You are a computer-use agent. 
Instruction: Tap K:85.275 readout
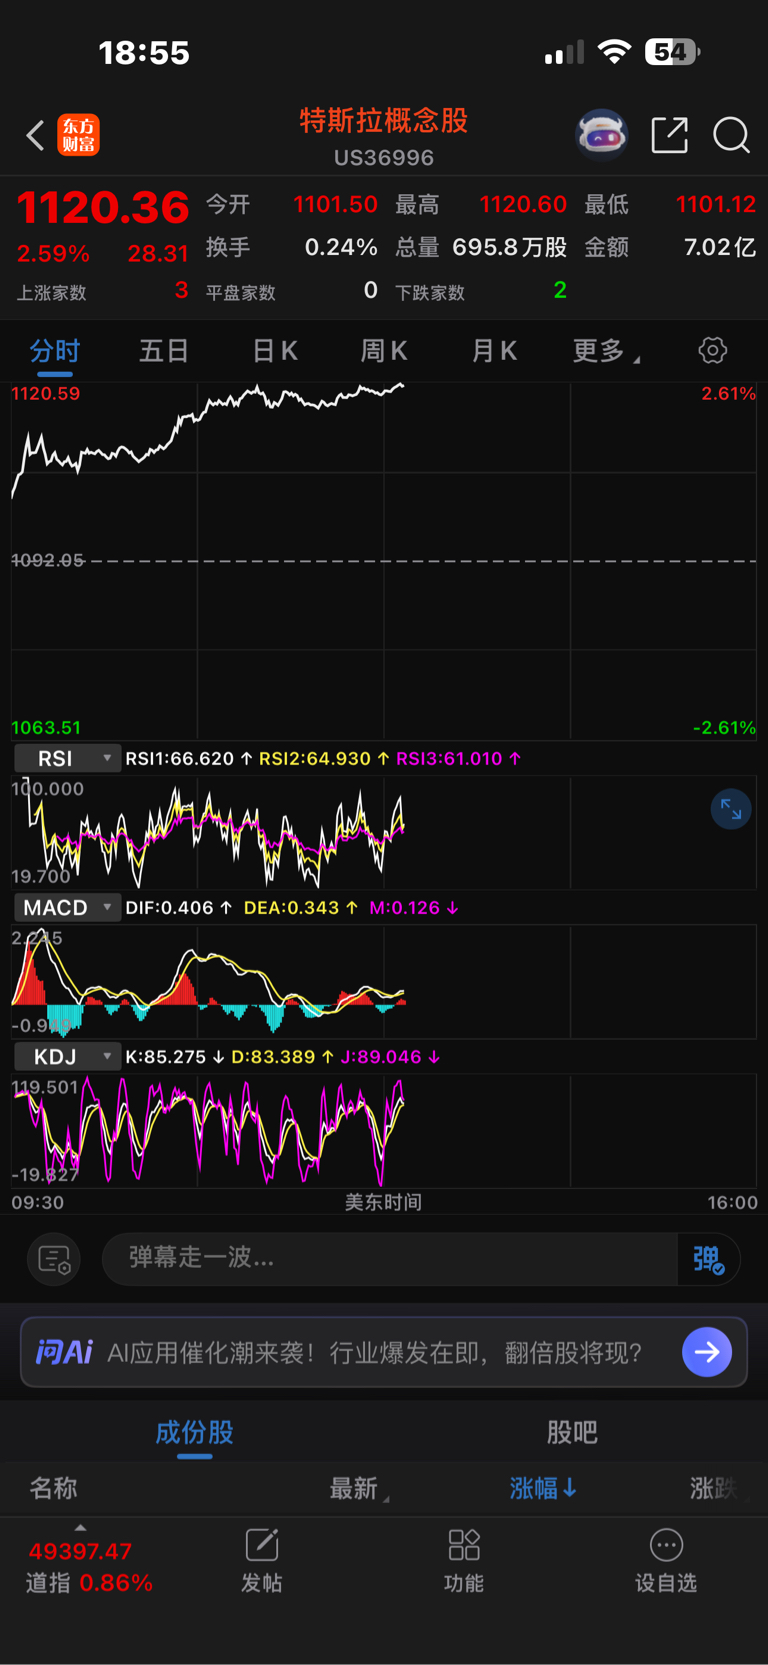point(174,1057)
